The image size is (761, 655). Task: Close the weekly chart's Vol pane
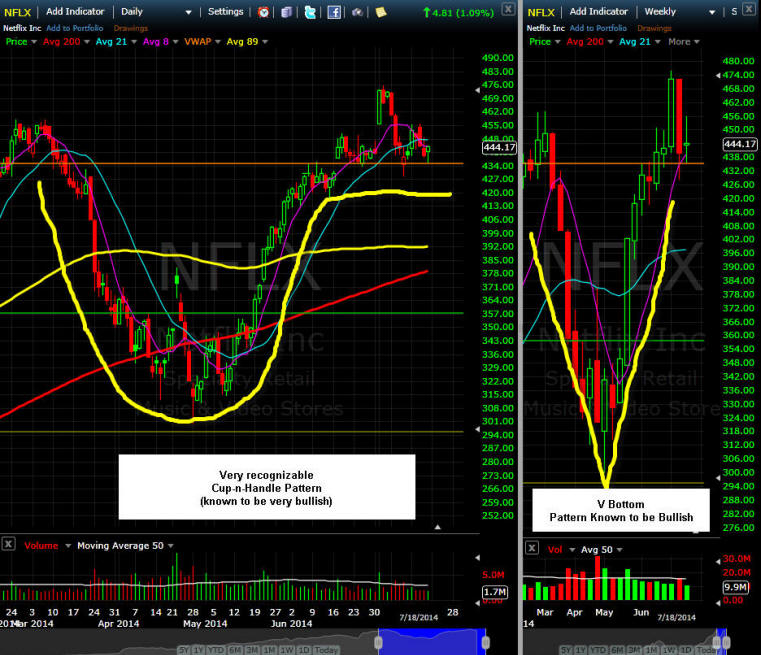530,549
